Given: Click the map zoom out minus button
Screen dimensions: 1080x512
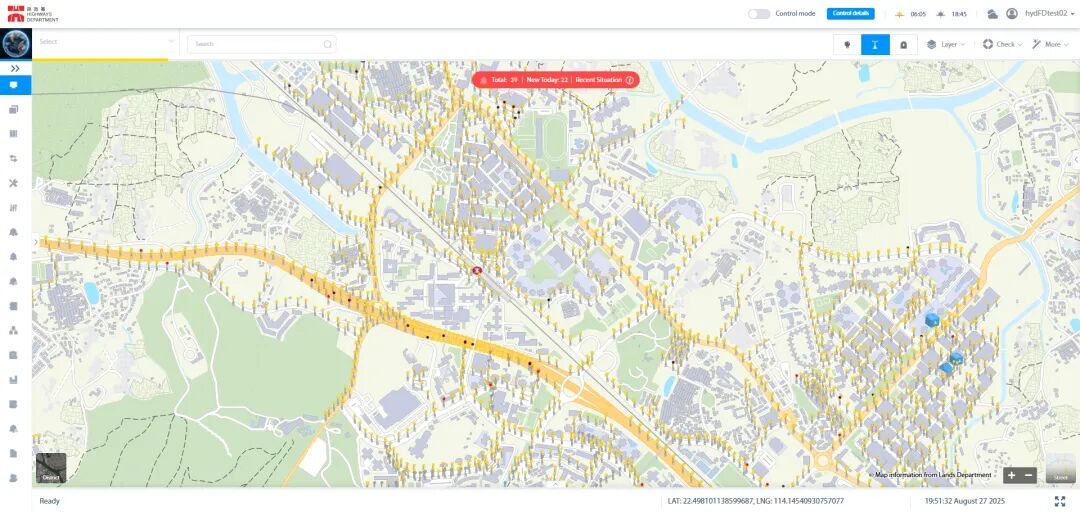Looking at the screenshot, I should [1028, 476].
